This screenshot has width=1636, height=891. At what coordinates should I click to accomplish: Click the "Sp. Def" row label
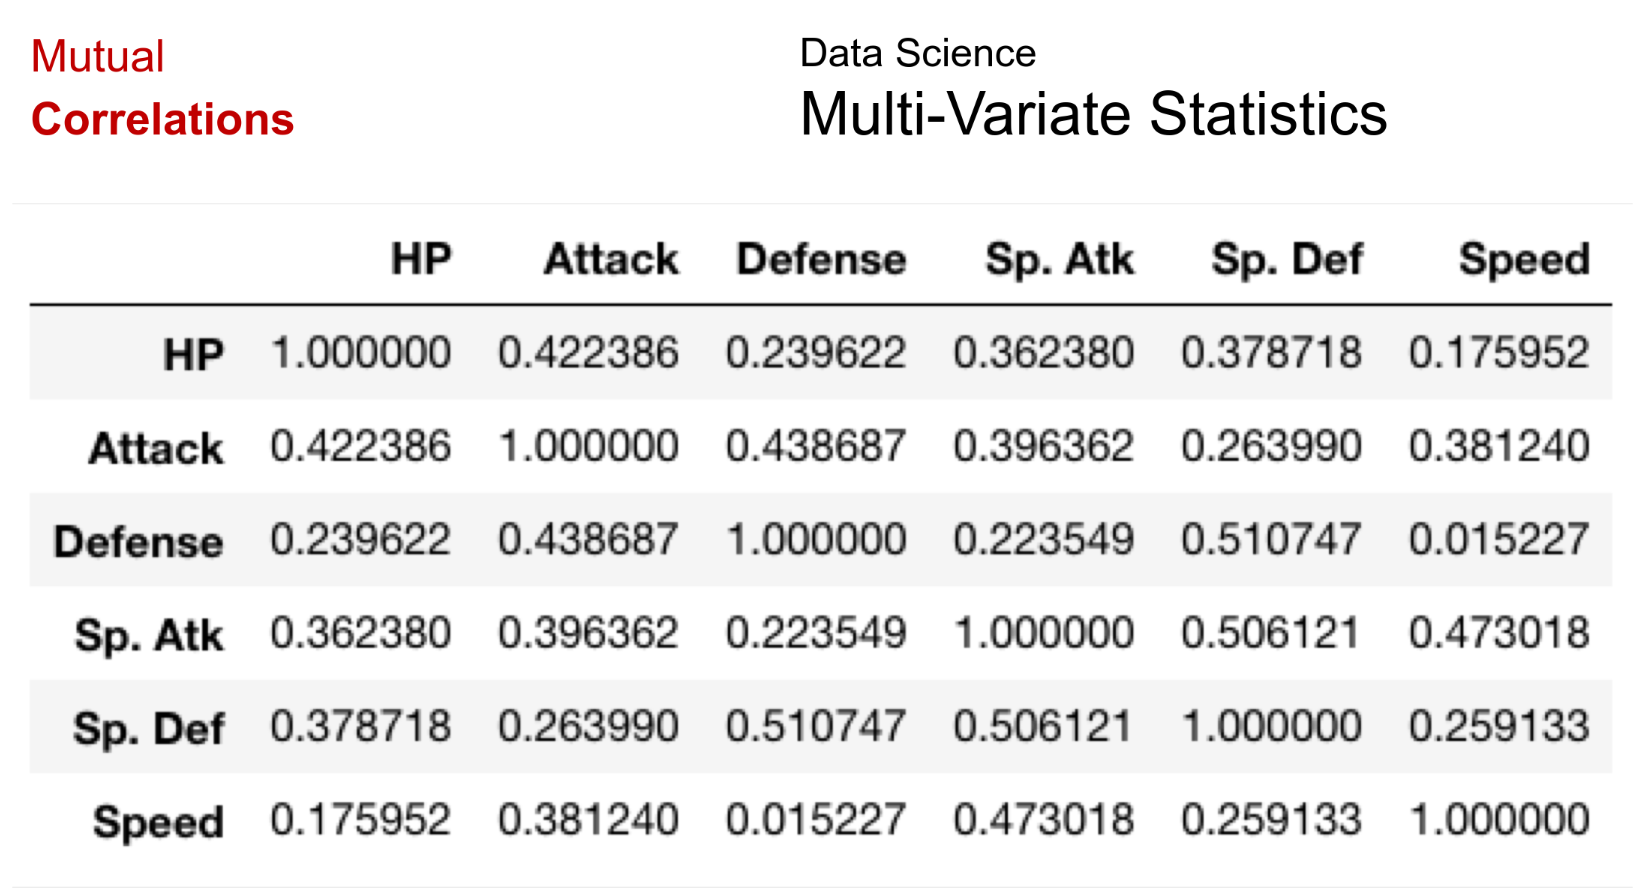(x=148, y=728)
